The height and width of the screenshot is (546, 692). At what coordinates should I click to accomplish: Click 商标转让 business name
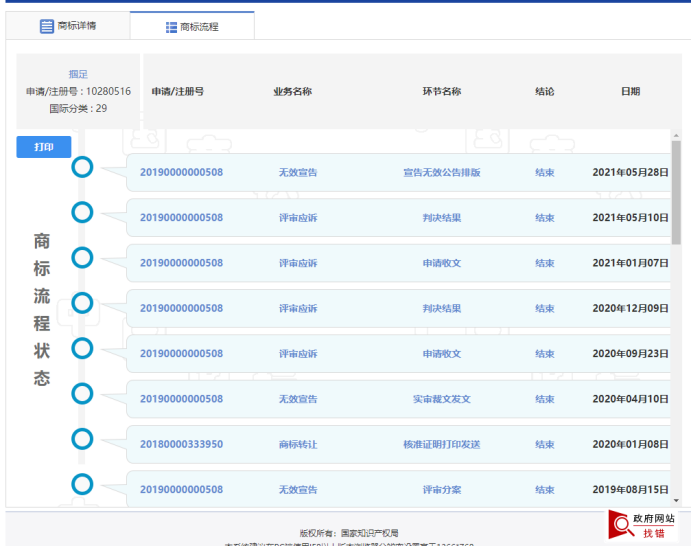(298, 444)
